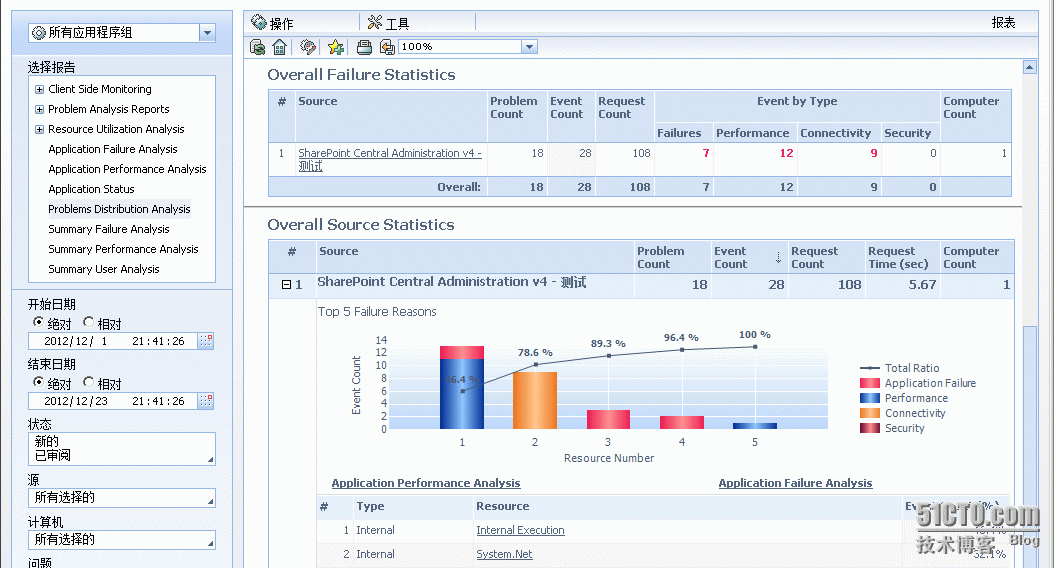Click the refresh report icon

[257, 47]
